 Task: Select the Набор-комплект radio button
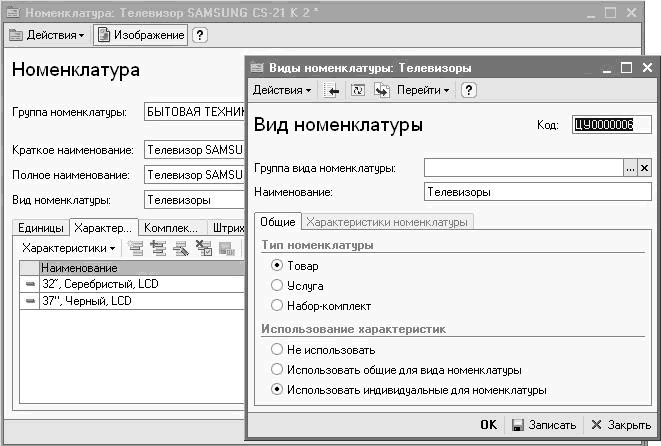(x=277, y=306)
